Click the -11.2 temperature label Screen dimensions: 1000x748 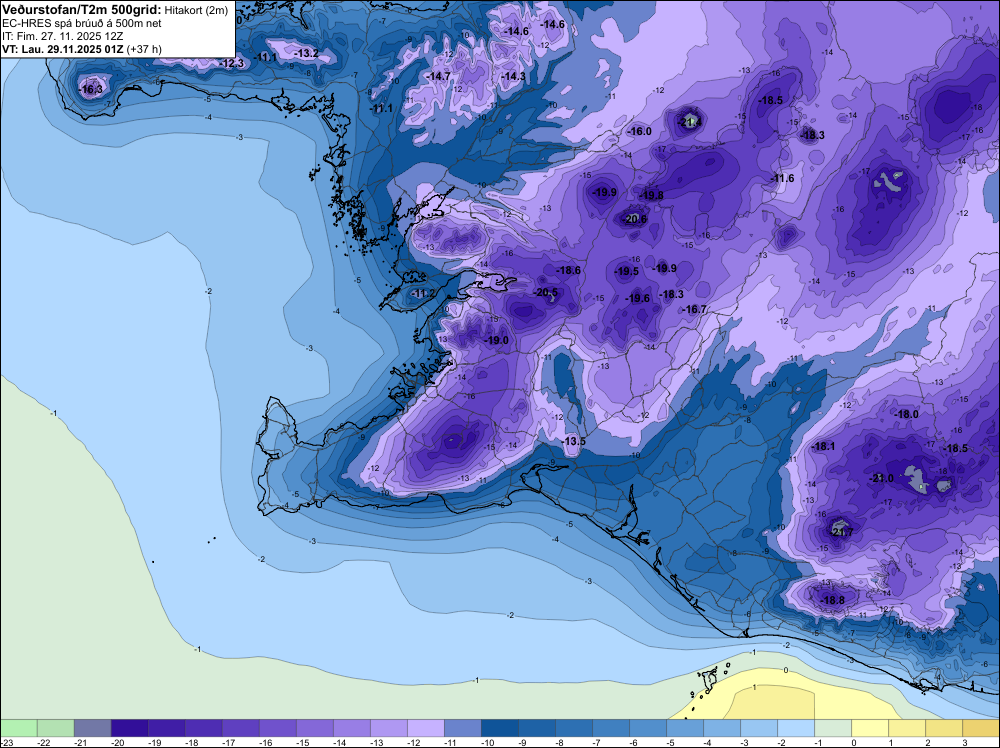(422, 293)
